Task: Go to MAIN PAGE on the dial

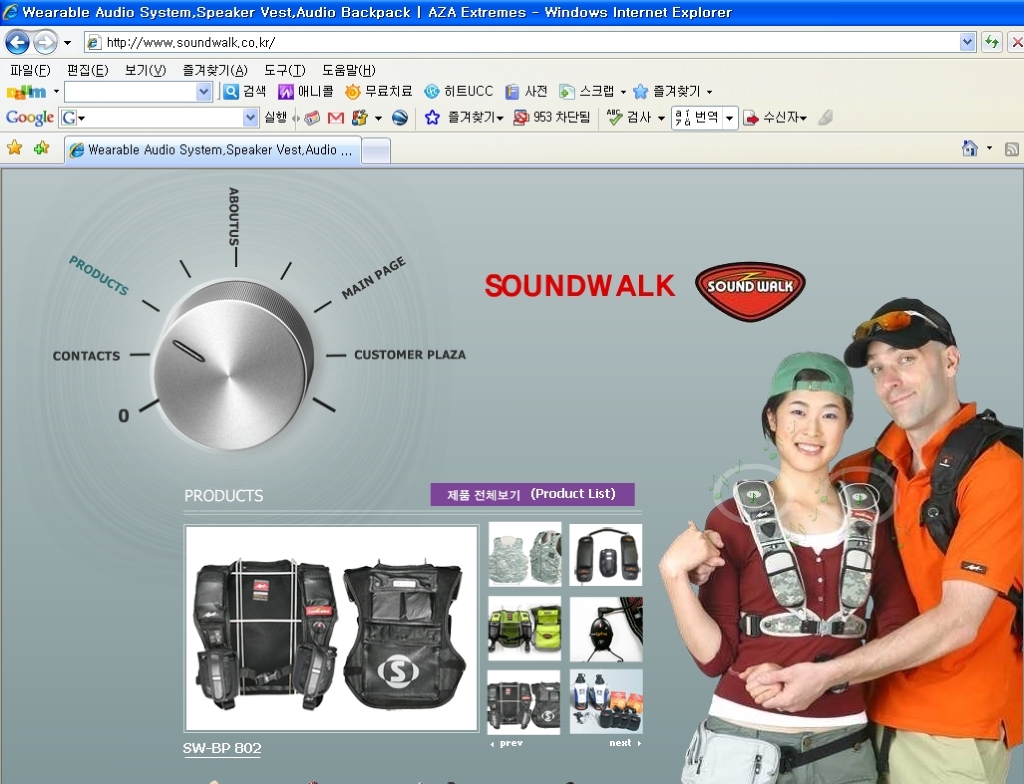Action: (x=374, y=278)
